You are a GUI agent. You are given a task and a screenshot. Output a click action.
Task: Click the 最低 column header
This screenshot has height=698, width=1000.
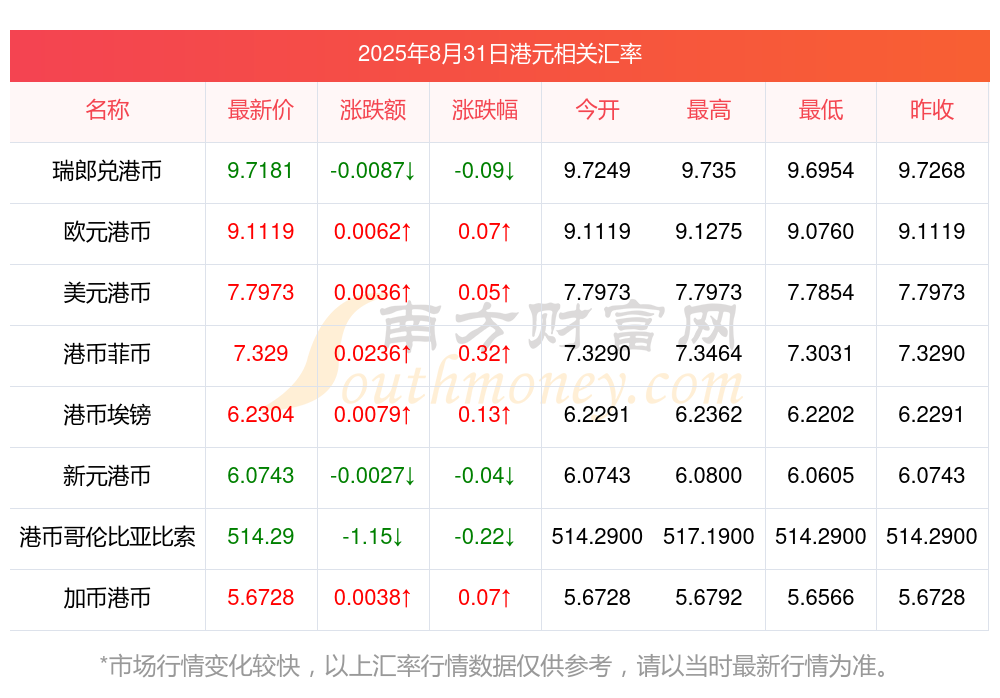820,110
